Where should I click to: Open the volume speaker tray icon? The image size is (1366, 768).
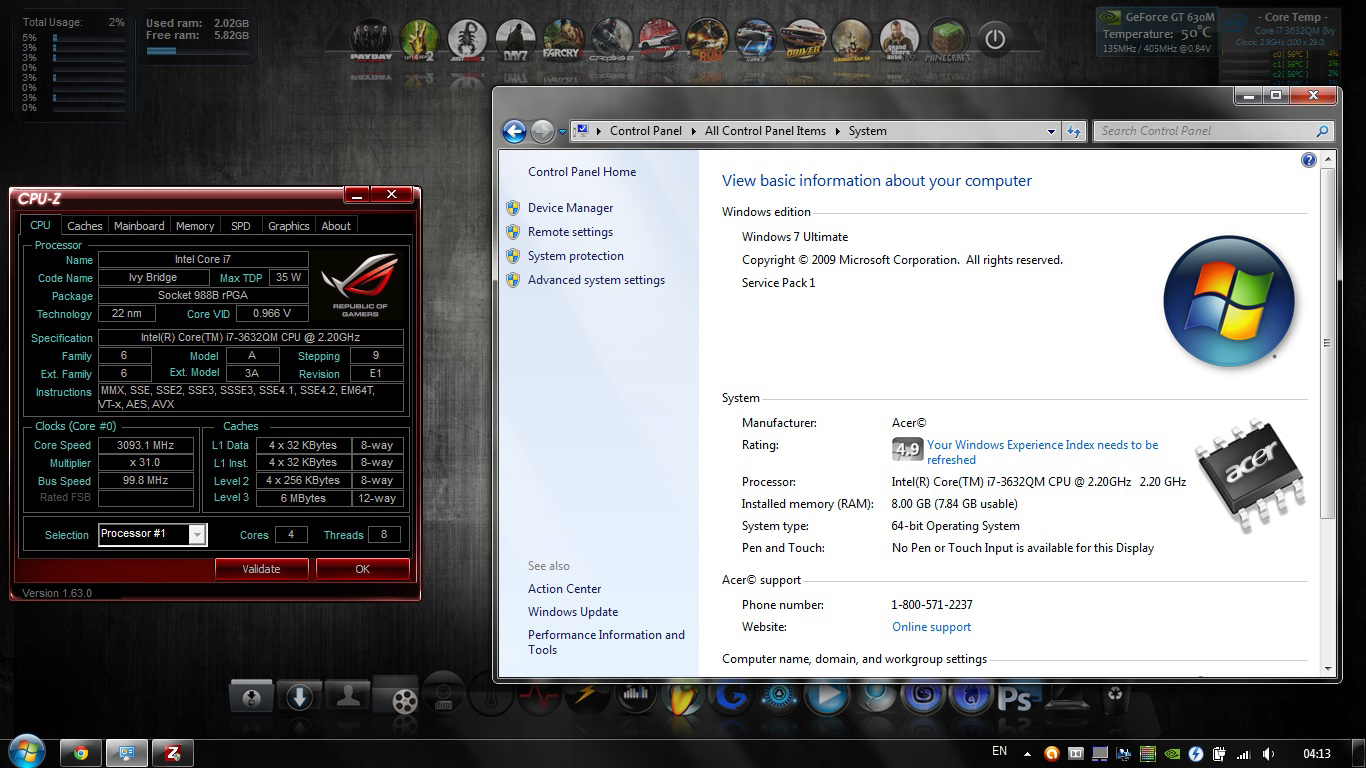(1268, 753)
